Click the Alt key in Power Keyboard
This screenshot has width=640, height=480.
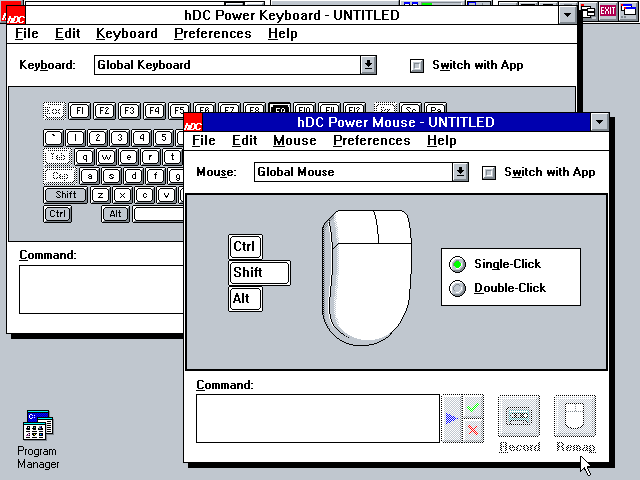[x=116, y=214]
